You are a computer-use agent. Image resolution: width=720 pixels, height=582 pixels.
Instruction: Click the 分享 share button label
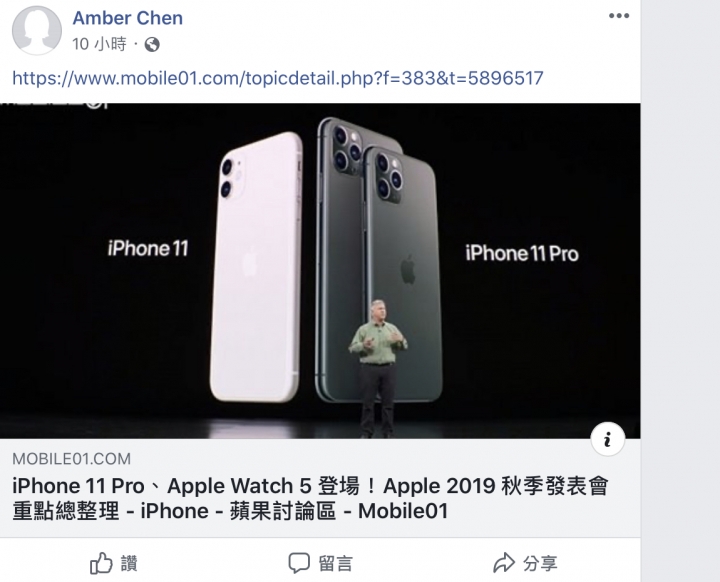(540, 563)
